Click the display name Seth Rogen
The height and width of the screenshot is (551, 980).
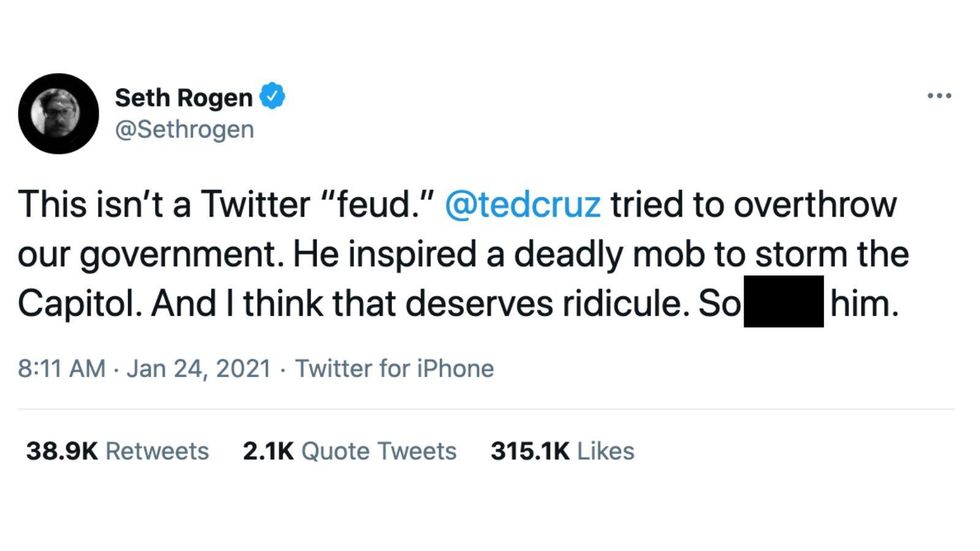183,98
